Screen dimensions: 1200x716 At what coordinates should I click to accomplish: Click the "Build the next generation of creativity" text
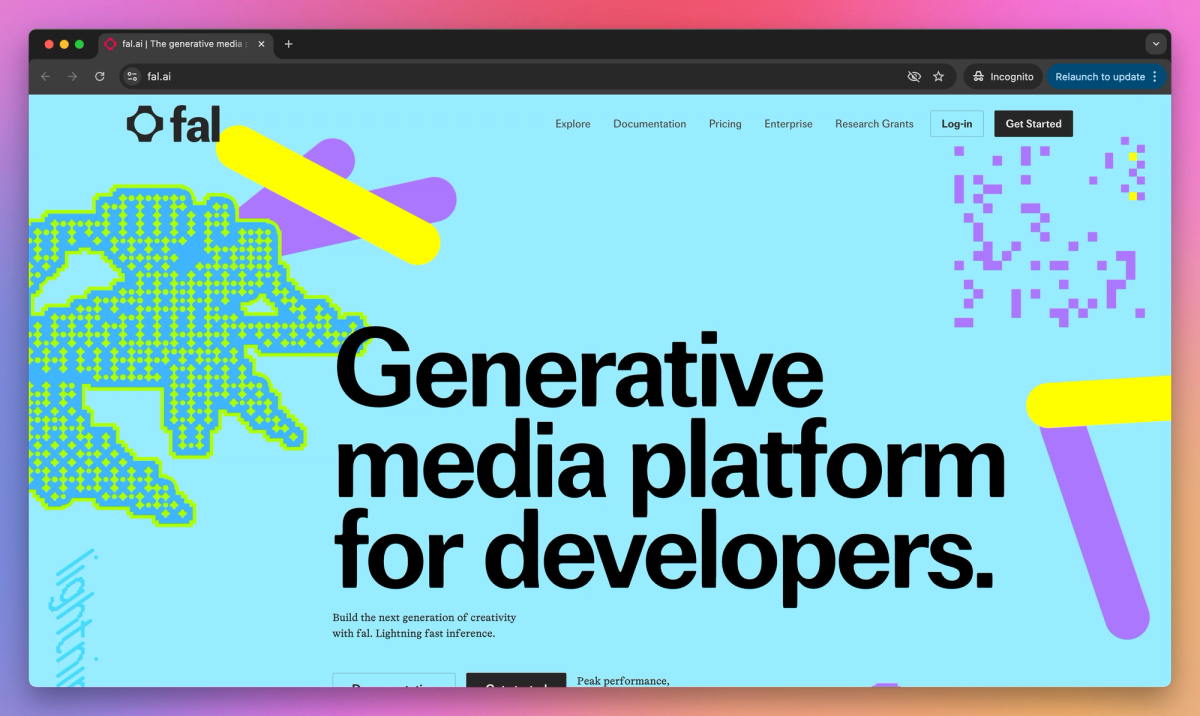tap(425, 617)
